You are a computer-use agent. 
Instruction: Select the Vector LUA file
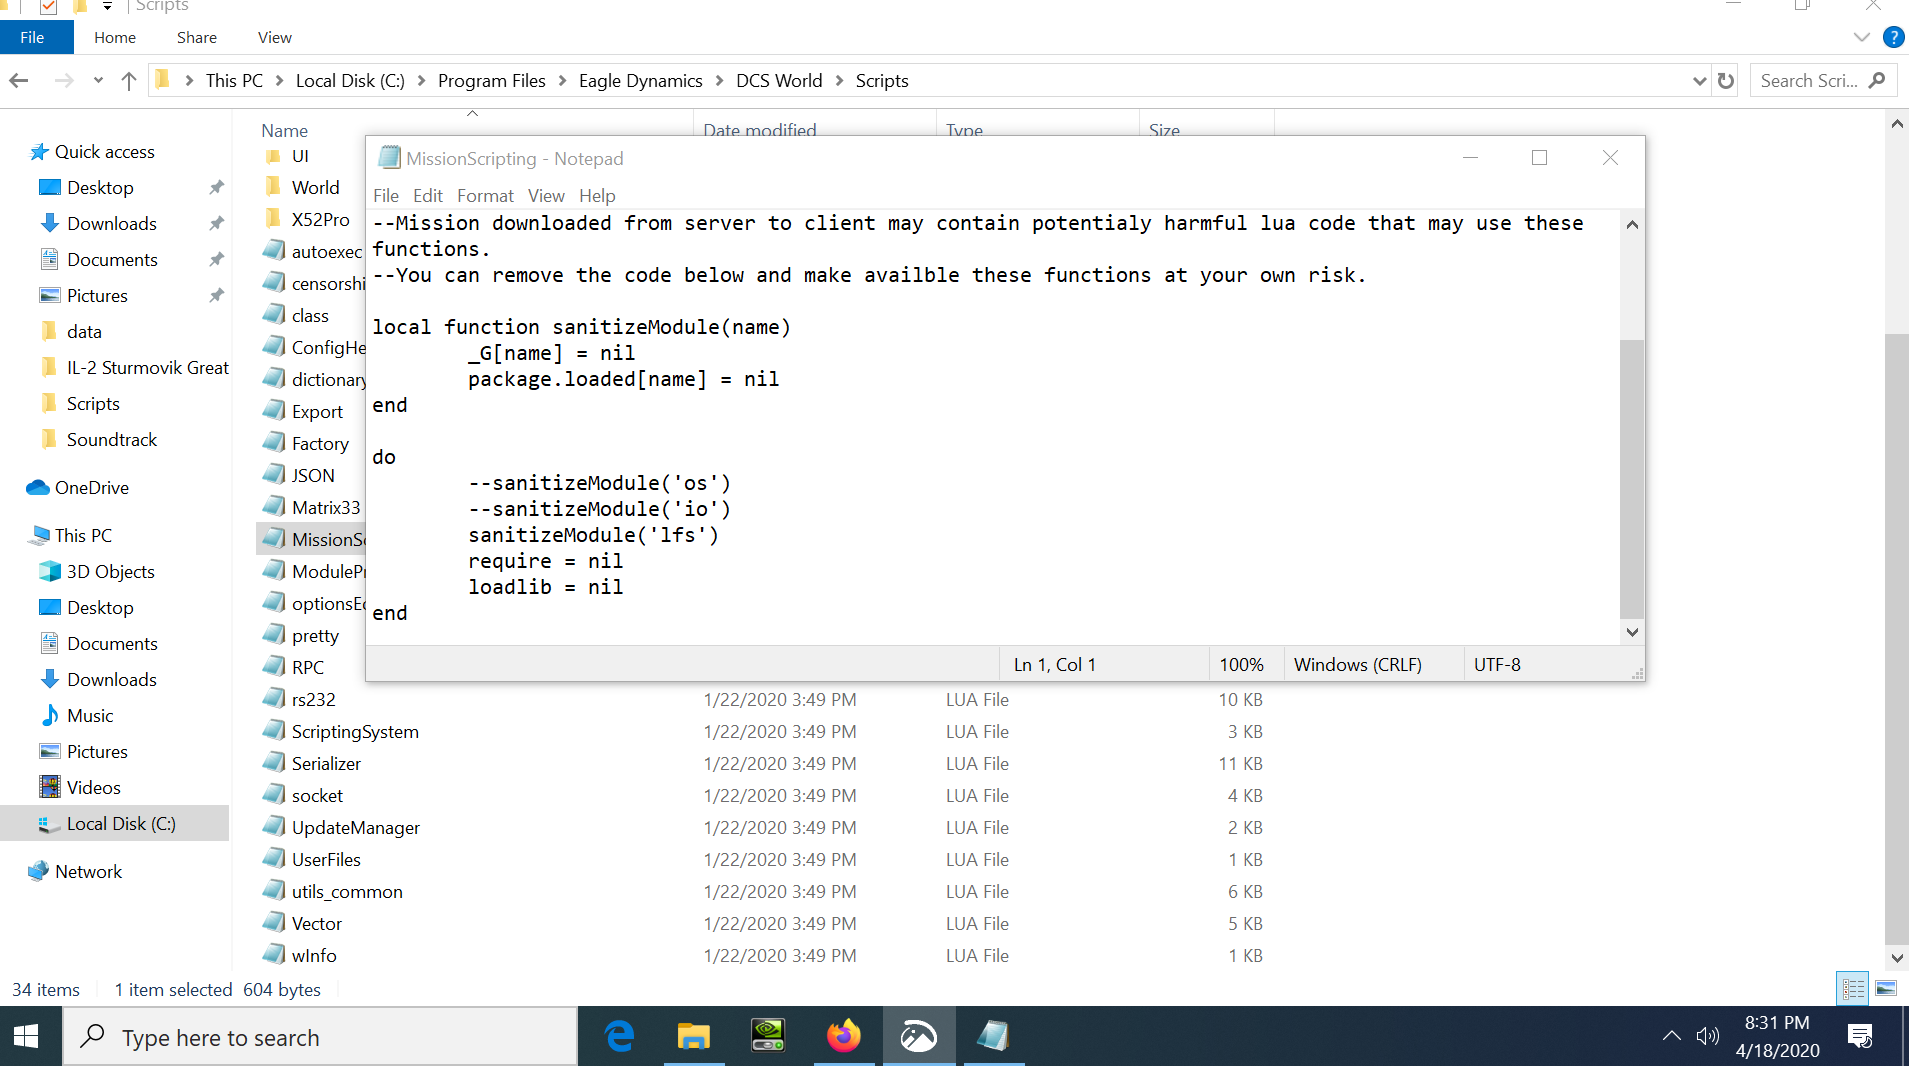click(317, 924)
